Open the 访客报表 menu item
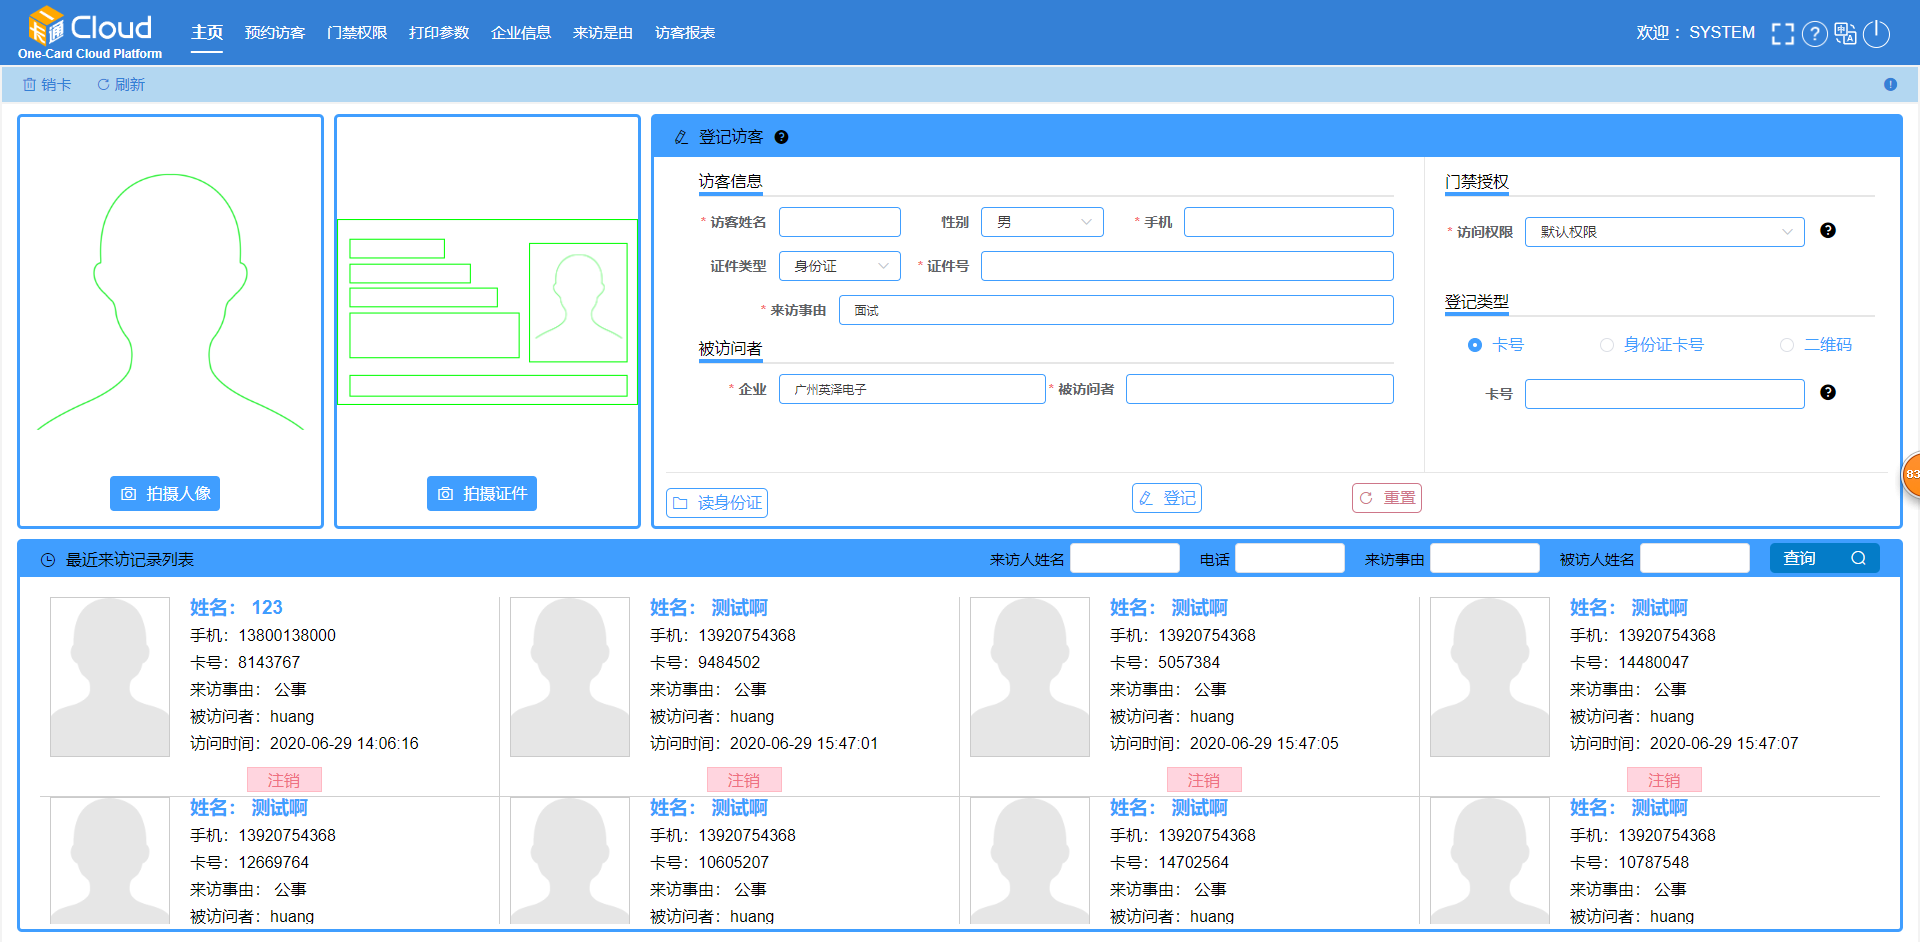Image resolution: width=1920 pixels, height=947 pixels. click(x=685, y=33)
